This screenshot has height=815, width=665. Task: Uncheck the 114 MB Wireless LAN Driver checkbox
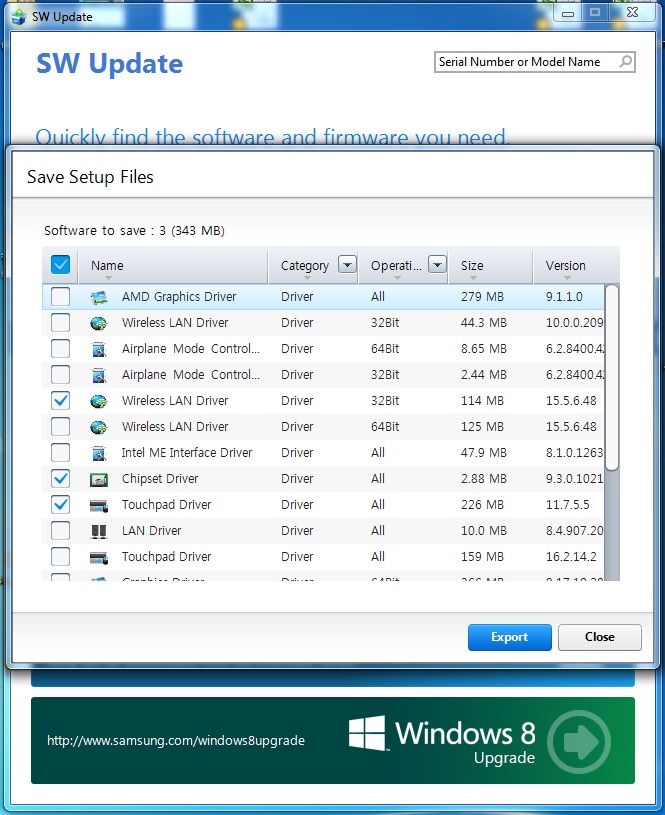[x=60, y=401]
